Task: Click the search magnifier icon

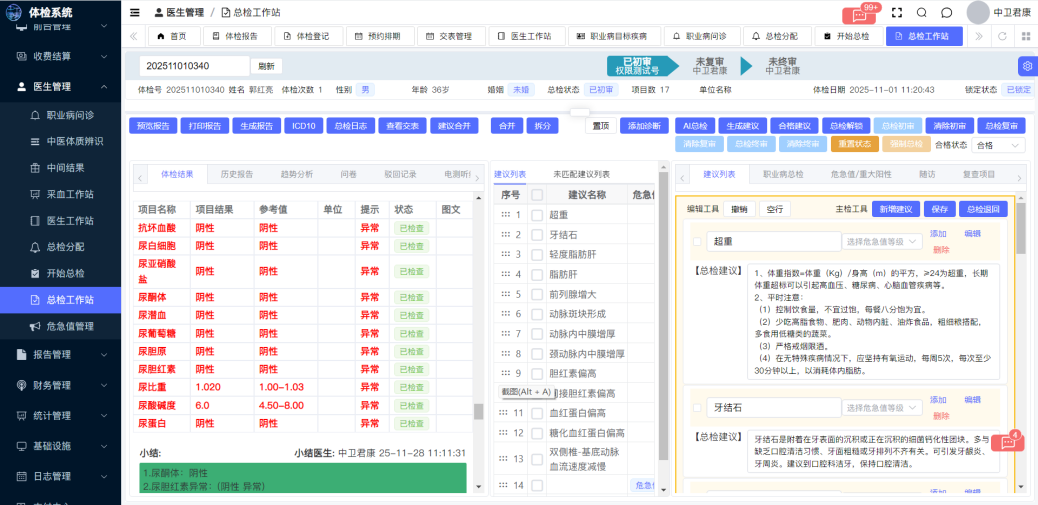Action: coord(921,12)
